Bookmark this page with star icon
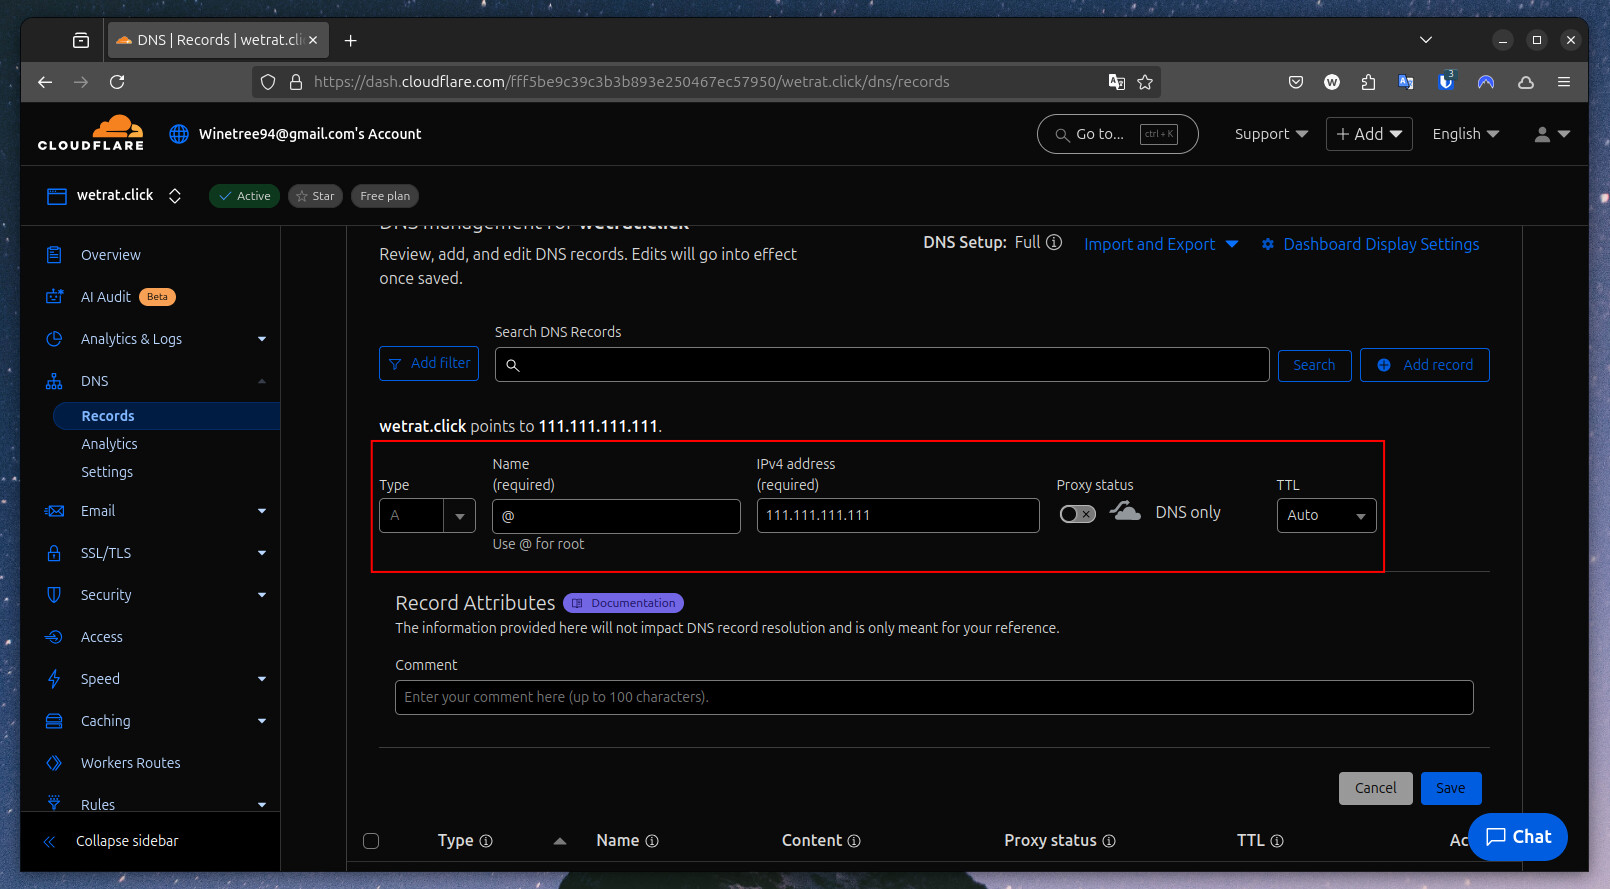 tap(1145, 82)
